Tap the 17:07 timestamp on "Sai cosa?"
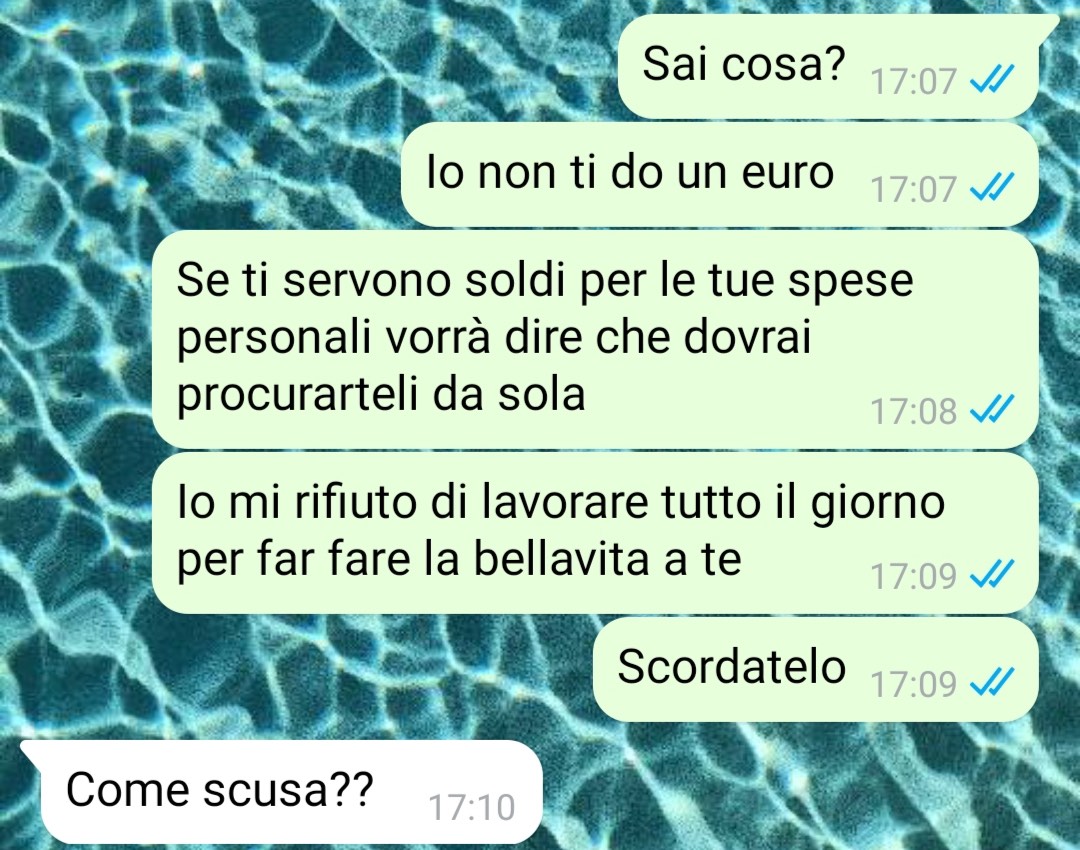This screenshot has width=1080, height=850. (x=913, y=81)
